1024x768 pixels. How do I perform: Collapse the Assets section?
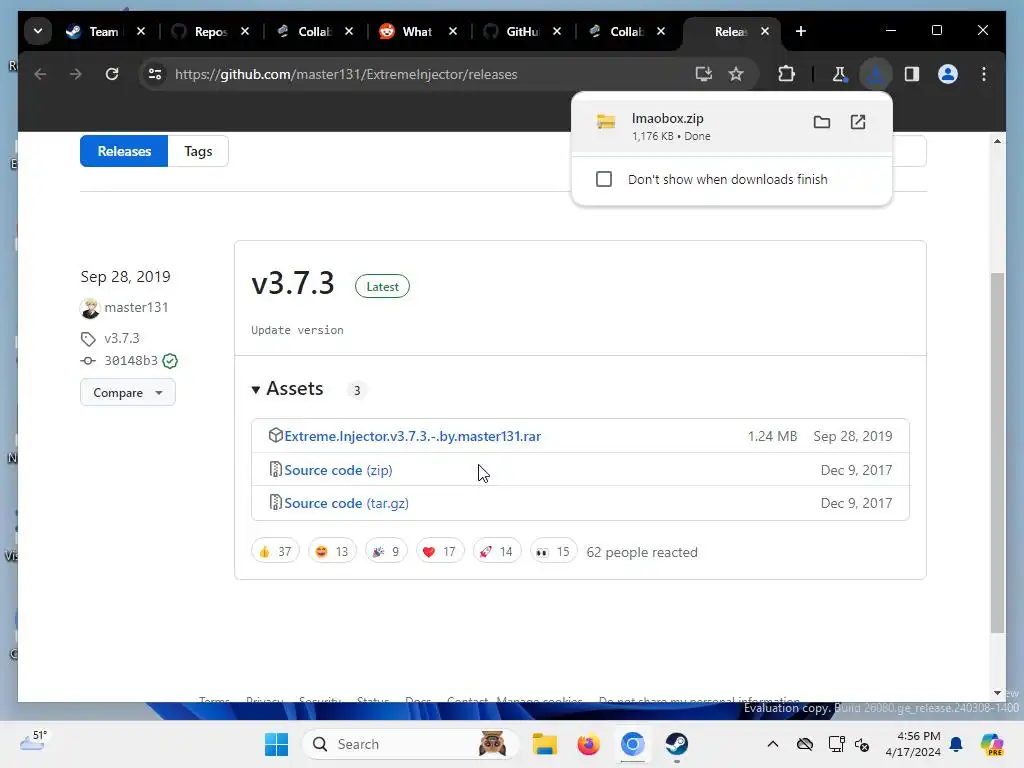tap(287, 389)
